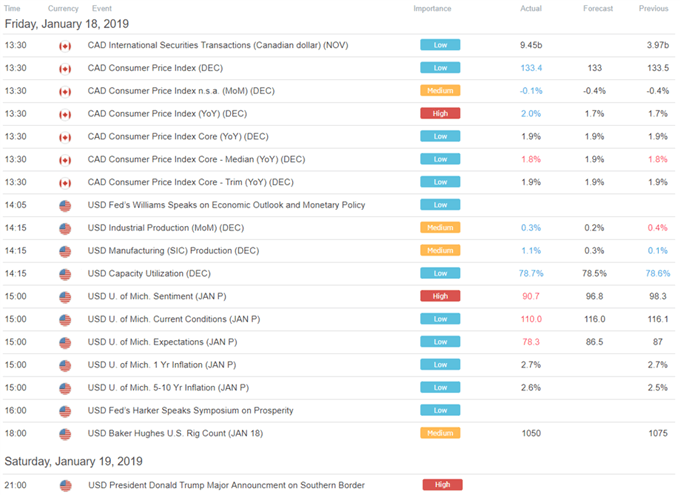The height and width of the screenshot is (495, 680).
Task: Click US flag in Industrial Production (MoM) row
Action: (x=66, y=228)
